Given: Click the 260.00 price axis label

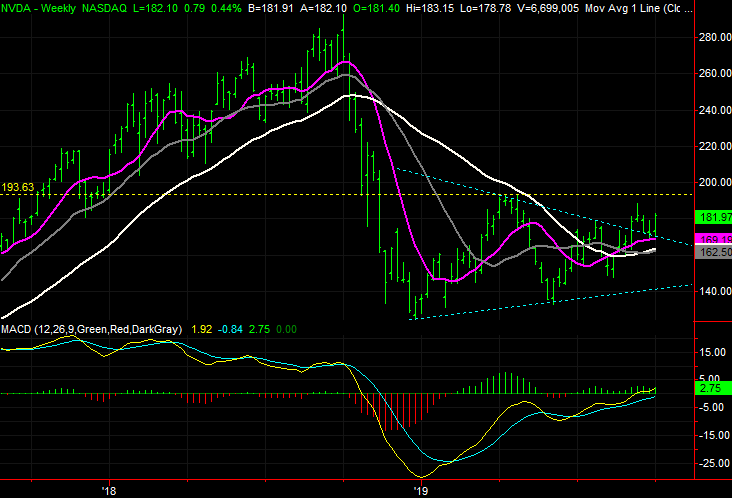Looking at the screenshot, I should (715, 73).
